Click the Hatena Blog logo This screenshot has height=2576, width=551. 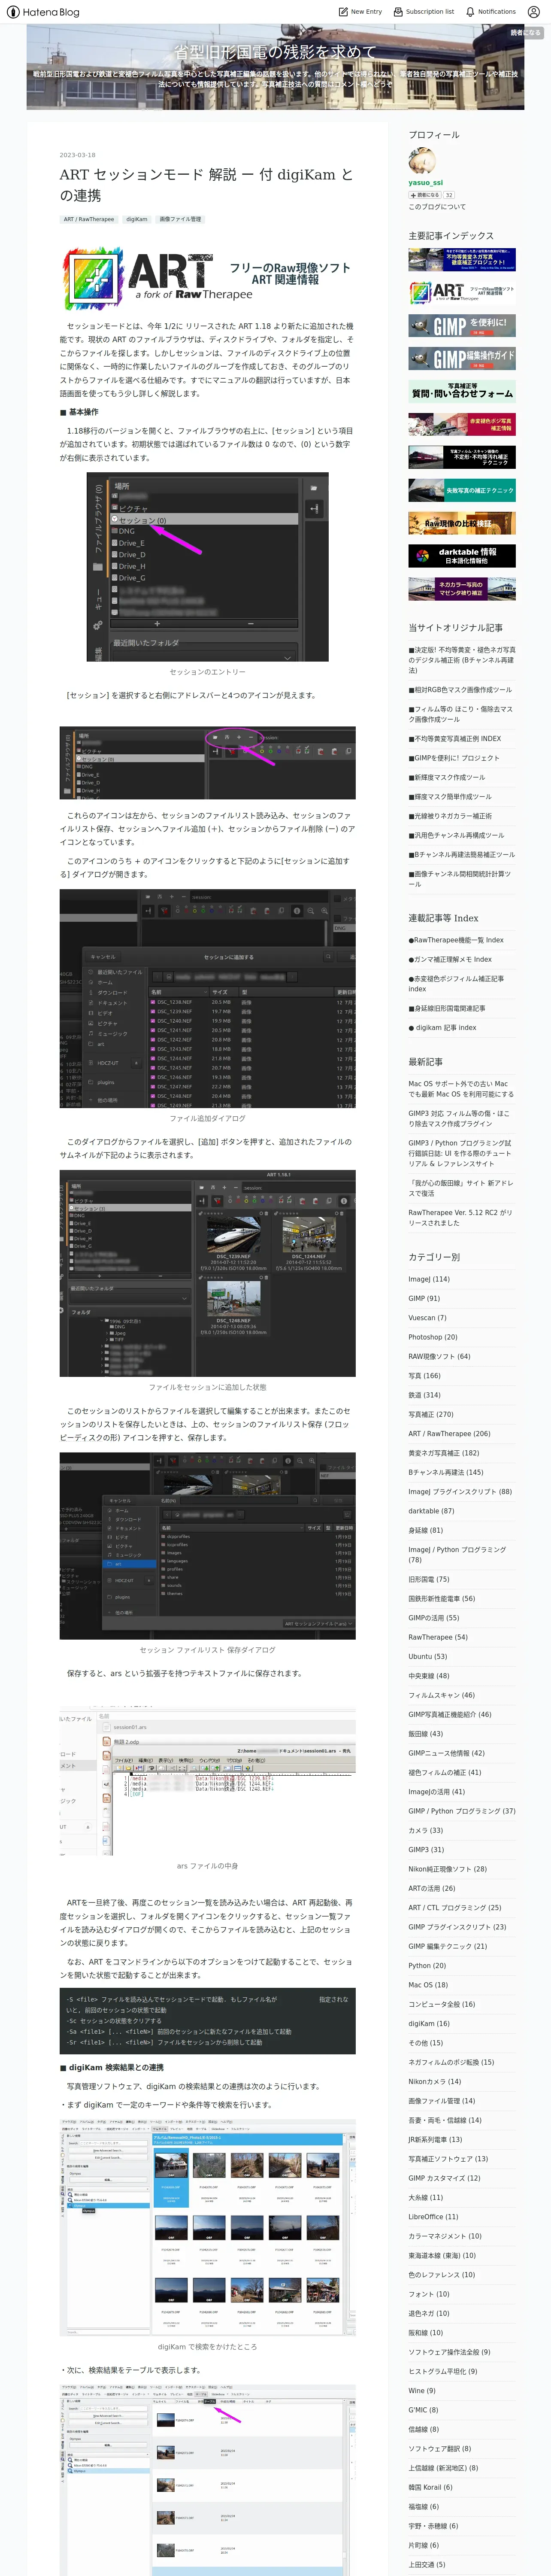(42, 12)
